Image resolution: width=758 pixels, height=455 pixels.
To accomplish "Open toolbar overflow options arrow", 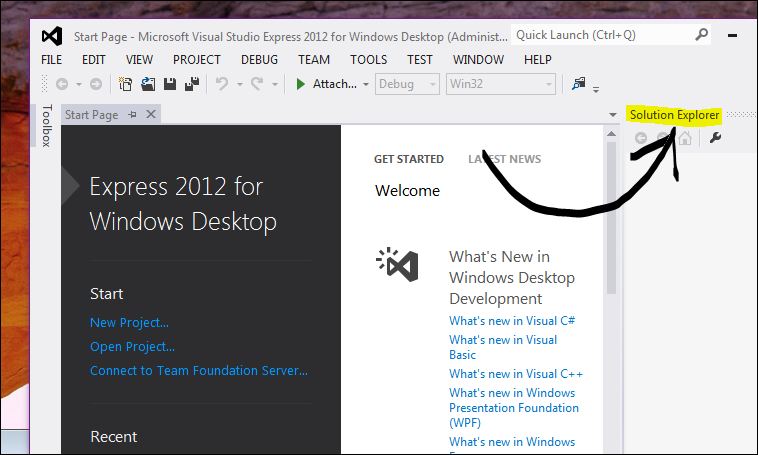I will point(596,89).
